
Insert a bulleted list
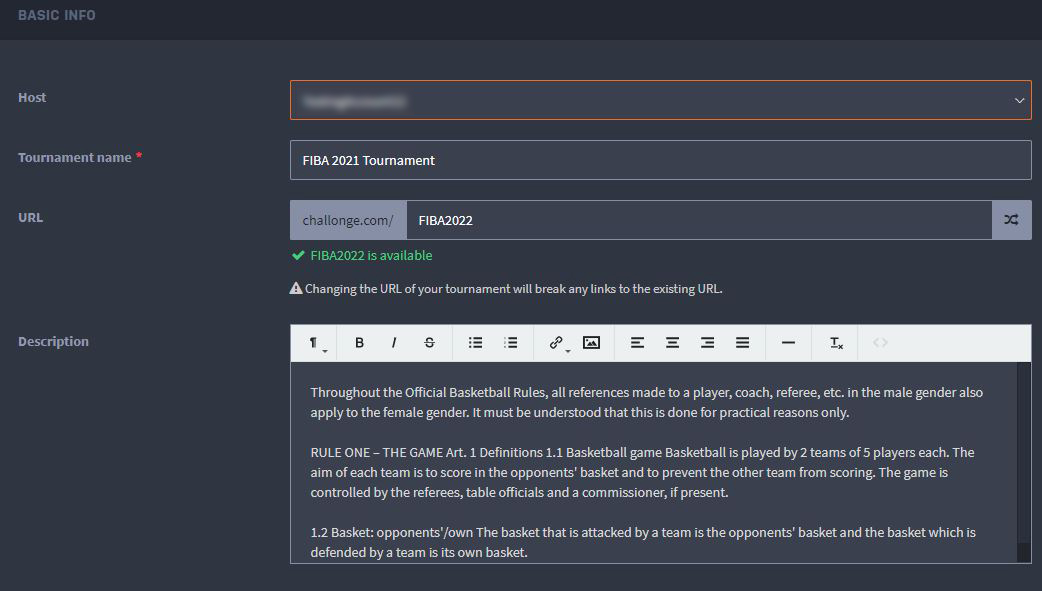click(475, 342)
